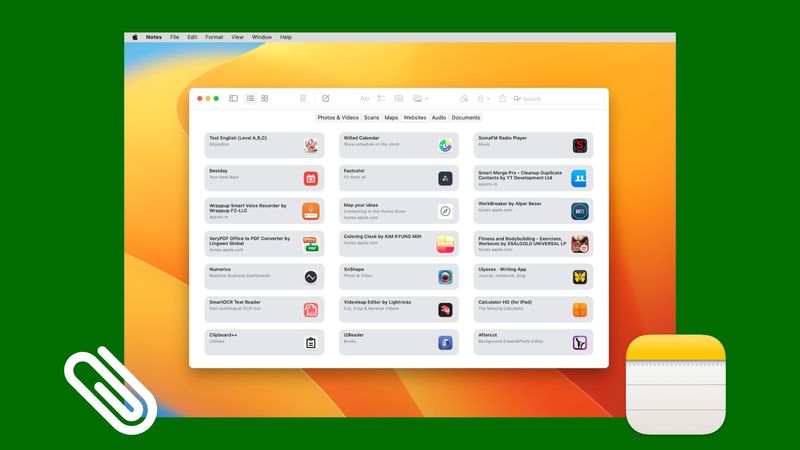
Task: Click the VeryPDF Office to PDF icon
Action: (x=311, y=244)
